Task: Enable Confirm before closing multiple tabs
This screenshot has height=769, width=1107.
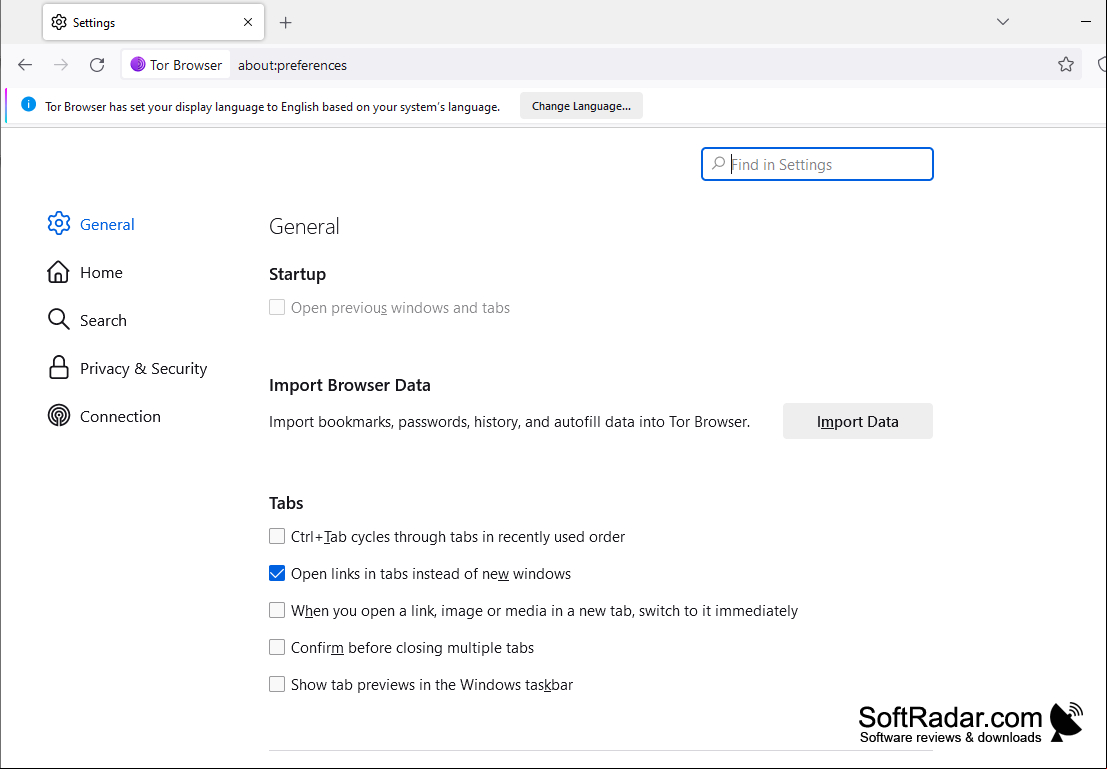Action: tap(277, 647)
